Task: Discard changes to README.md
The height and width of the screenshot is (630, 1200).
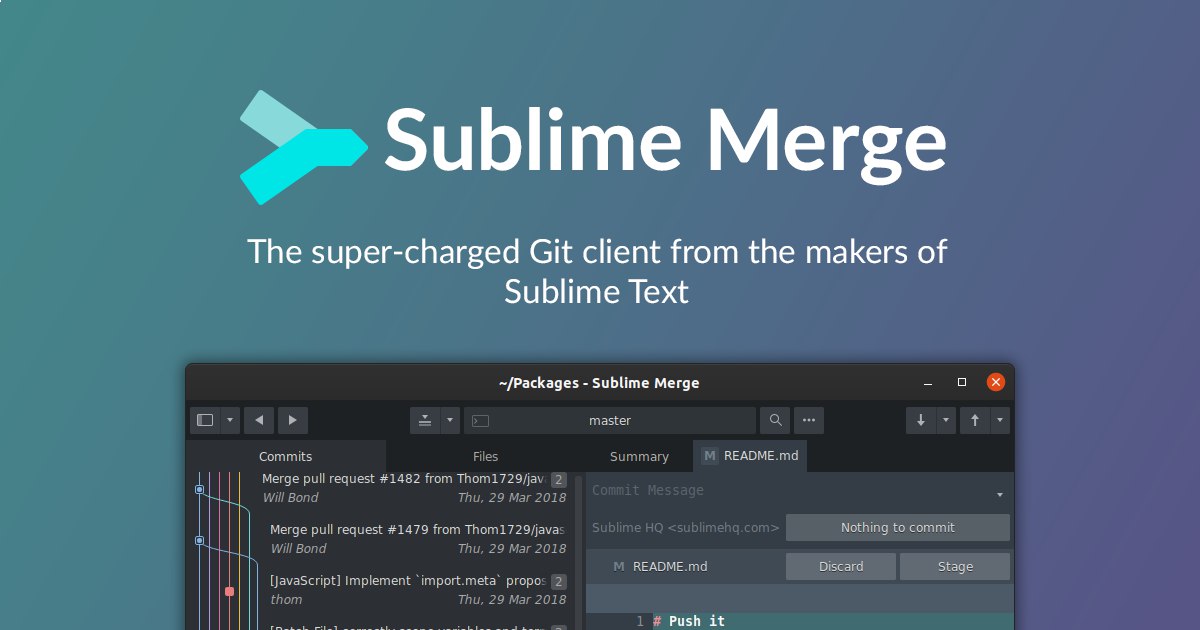Action: pos(841,566)
